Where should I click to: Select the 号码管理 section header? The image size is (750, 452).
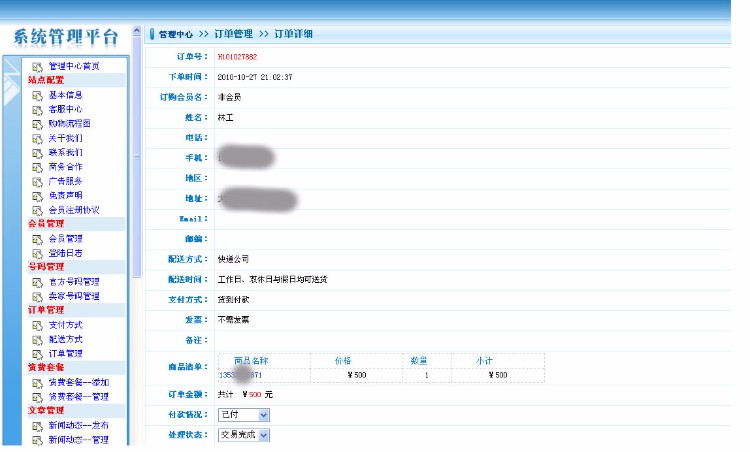click(46, 266)
